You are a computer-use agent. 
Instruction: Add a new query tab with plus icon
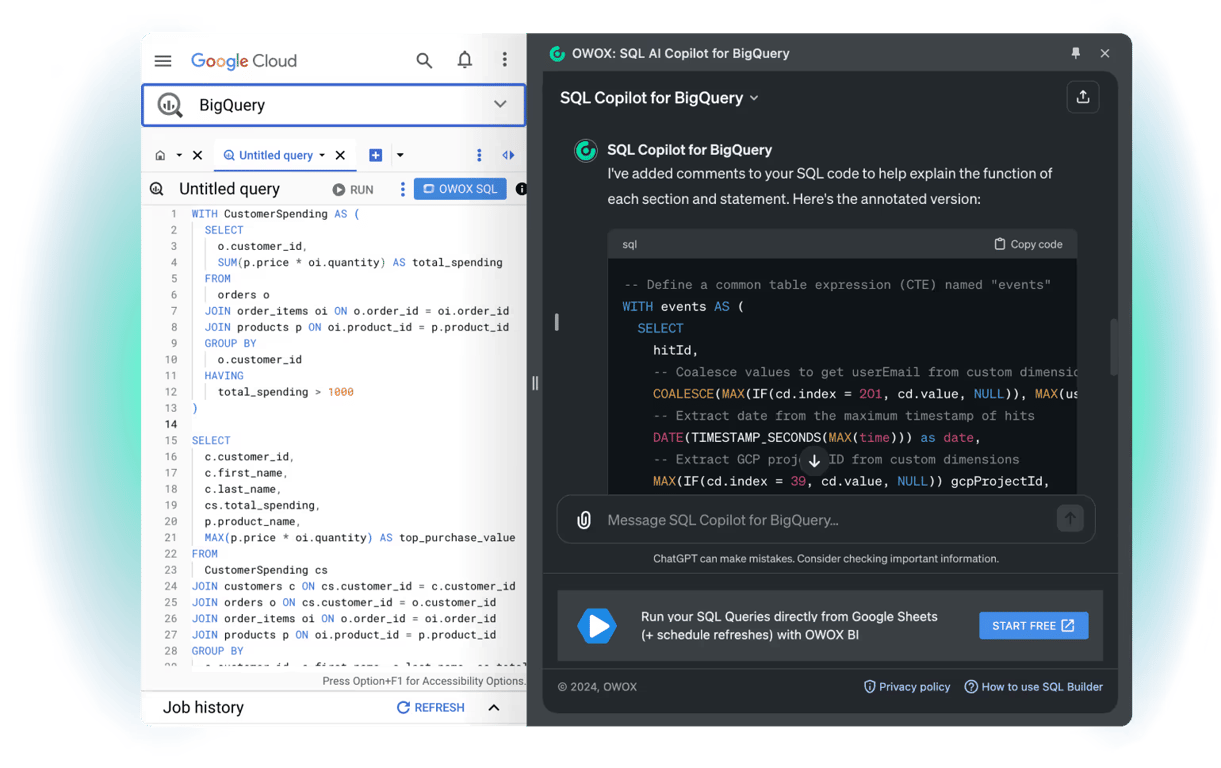[376, 155]
